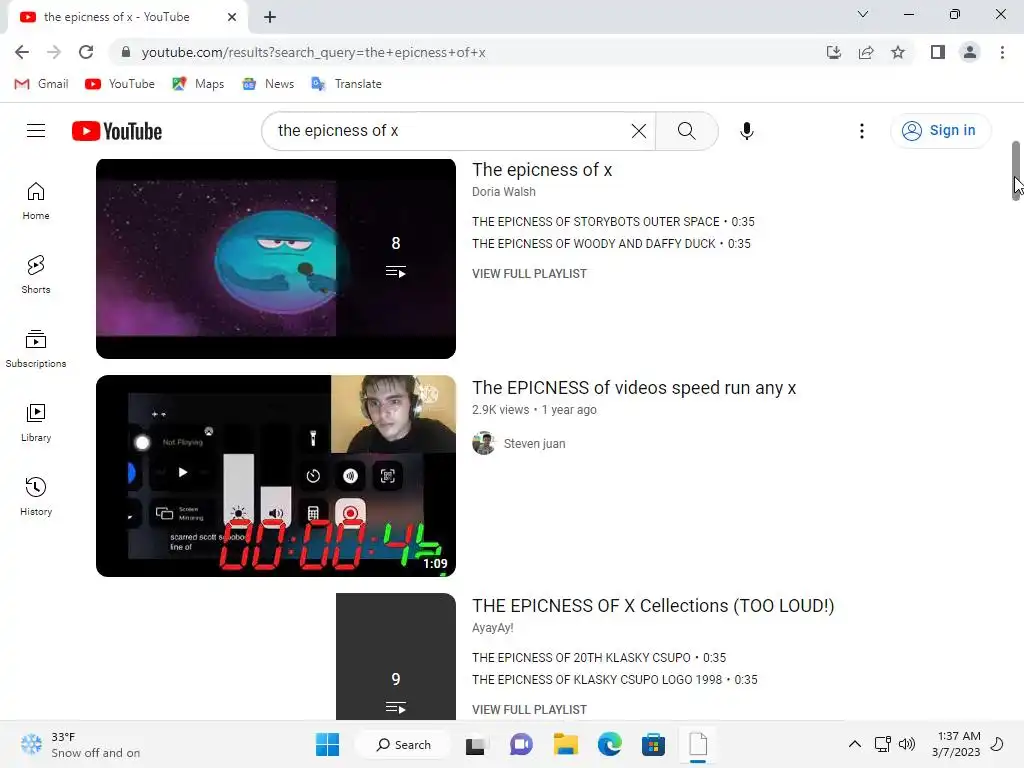Screen dimensions: 1024x768
Task: Open Subscriptions in sidebar
Action: tap(36, 348)
